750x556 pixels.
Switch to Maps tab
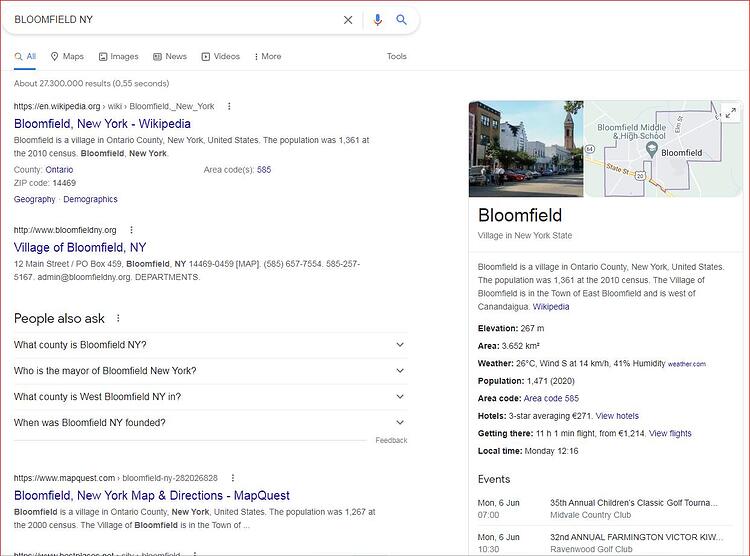(67, 56)
